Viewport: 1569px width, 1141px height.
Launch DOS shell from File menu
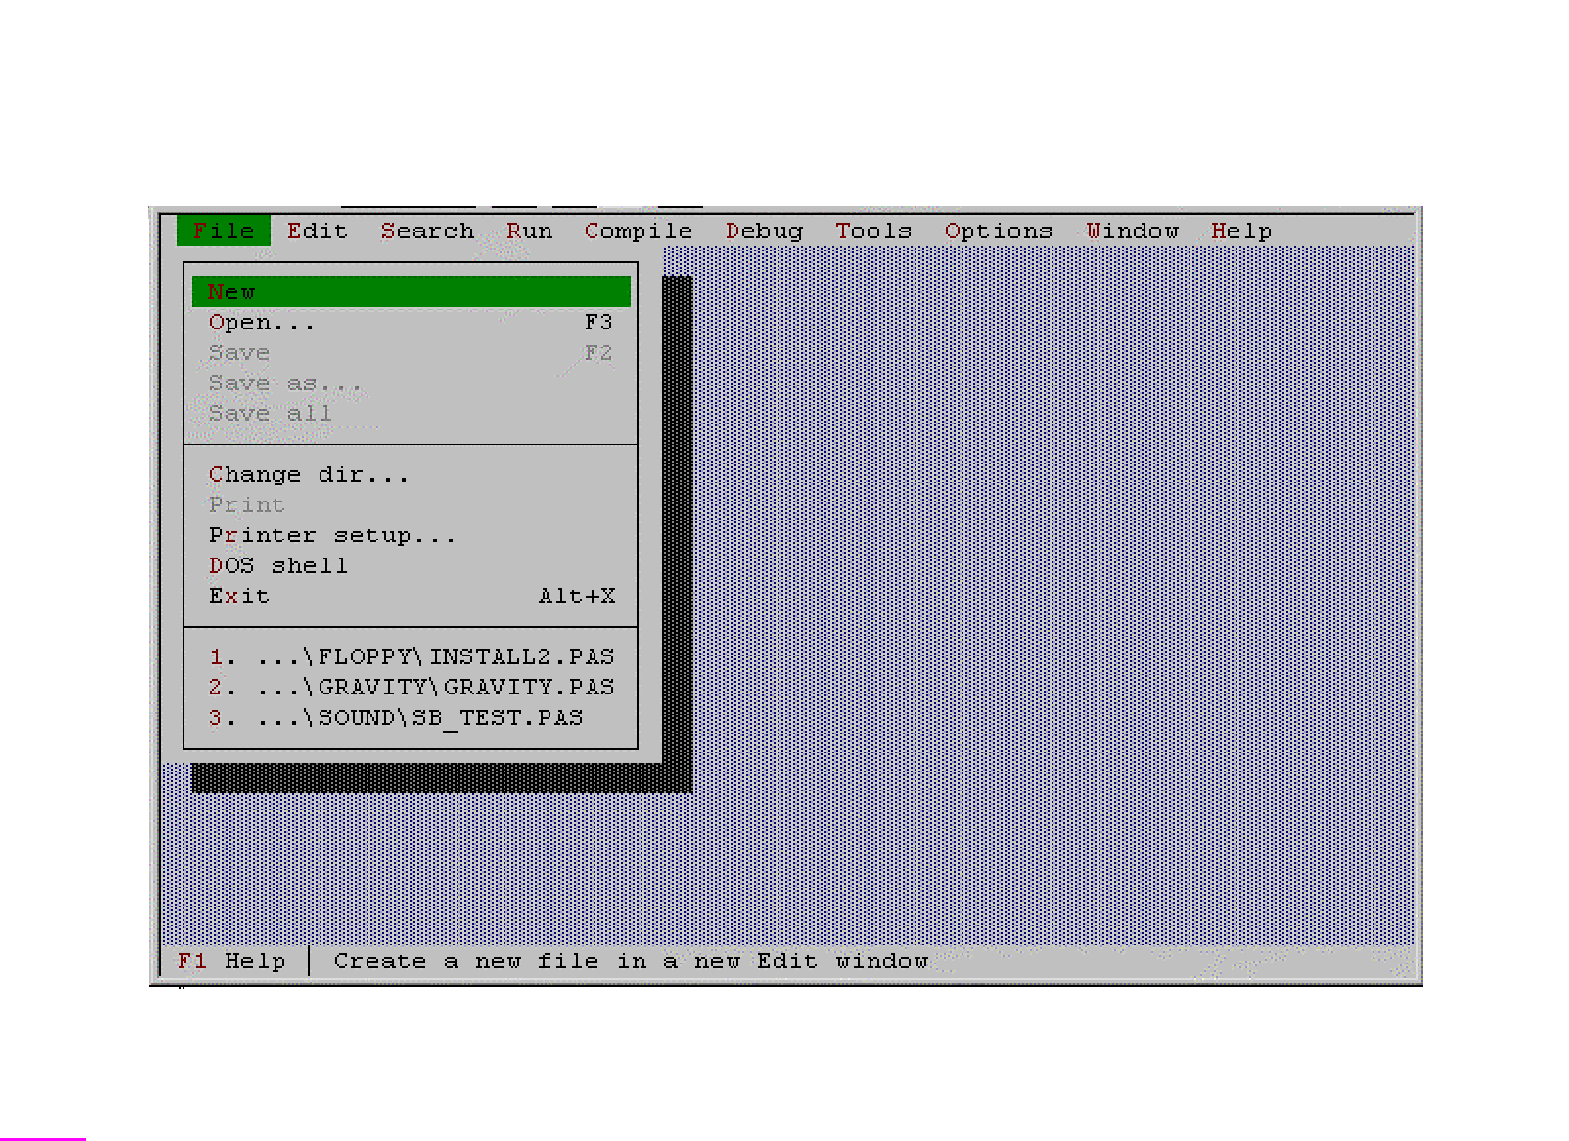[x=411, y=566]
